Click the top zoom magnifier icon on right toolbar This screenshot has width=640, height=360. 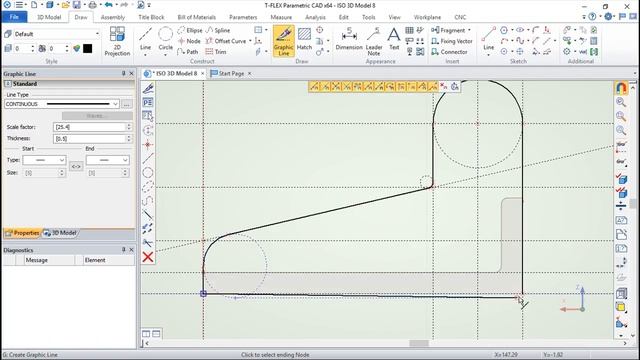coord(621,102)
